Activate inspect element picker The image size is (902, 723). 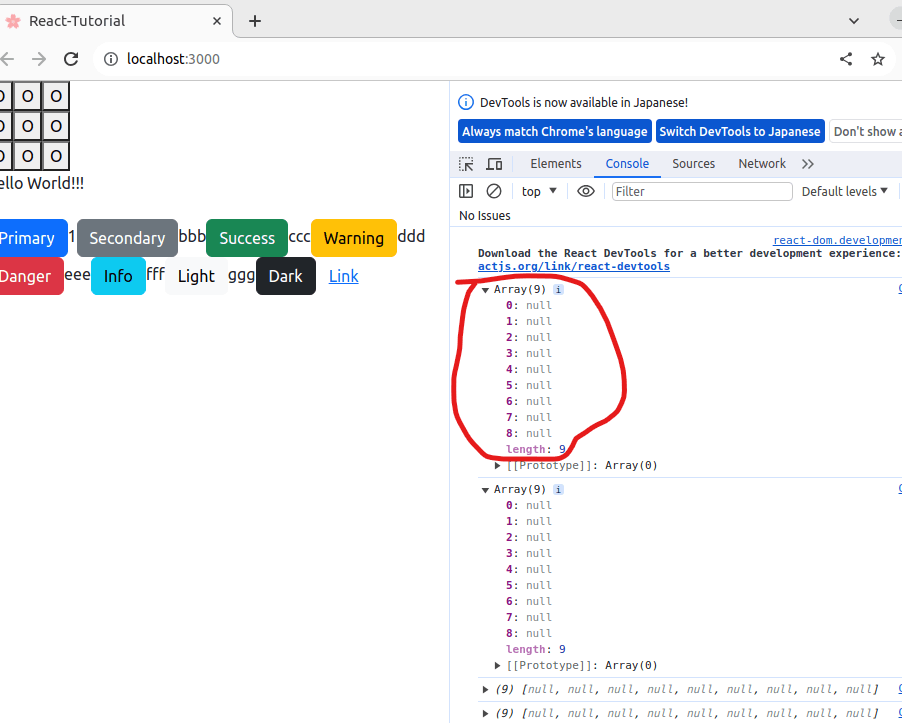pos(466,164)
